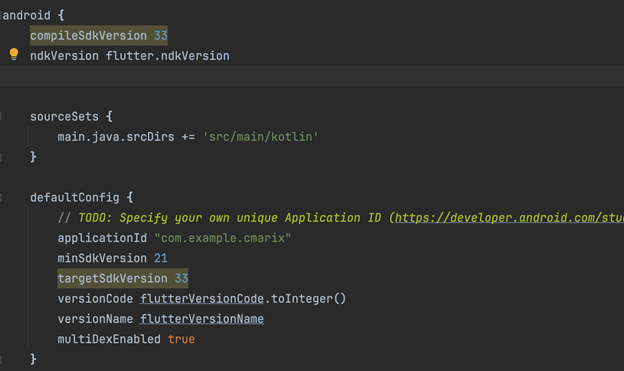The image size is (624, 371).
Task: Click the "com.example.cmarix" string
Action: click(222, 238)
